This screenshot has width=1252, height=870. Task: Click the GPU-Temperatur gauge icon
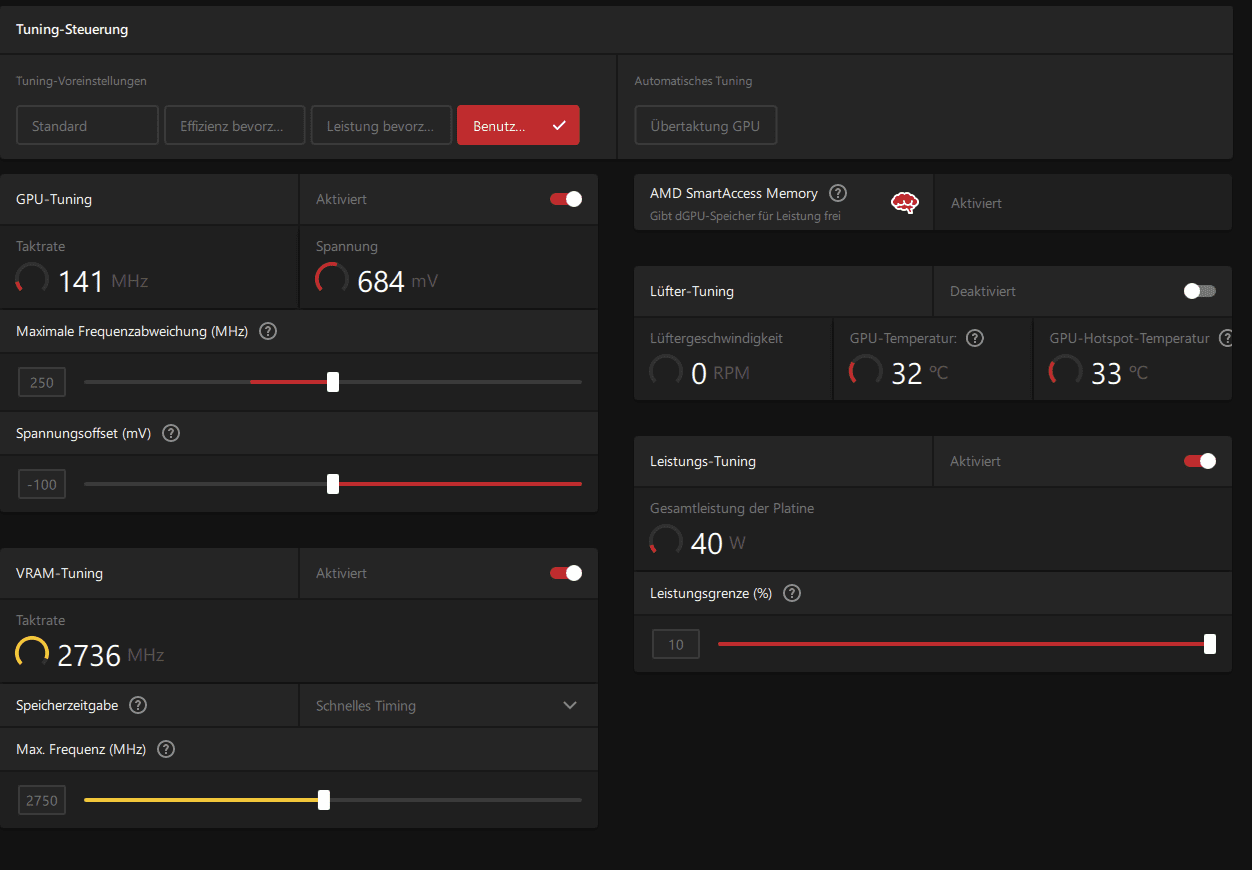point(866,371)
